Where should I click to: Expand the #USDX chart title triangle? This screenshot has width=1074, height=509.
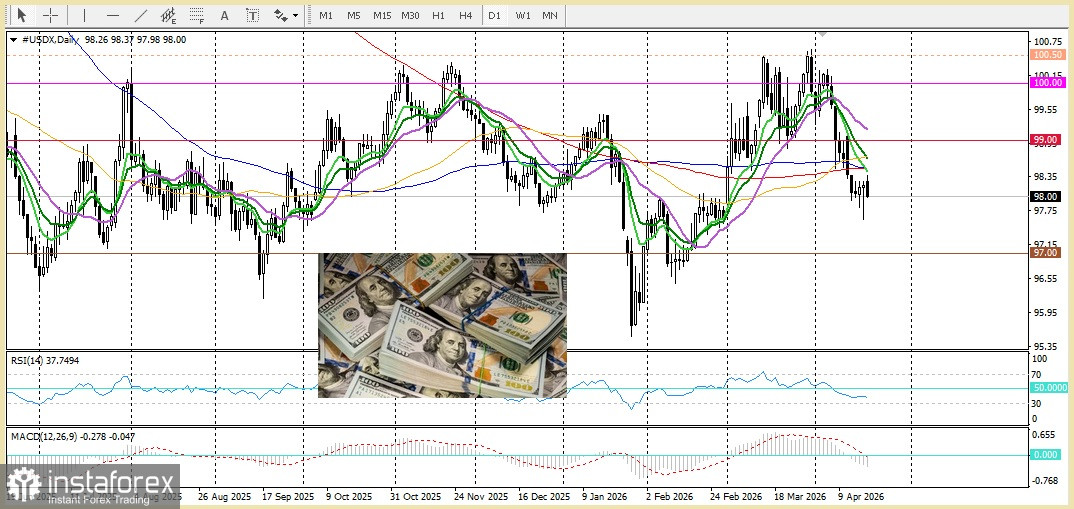[13, 40]
